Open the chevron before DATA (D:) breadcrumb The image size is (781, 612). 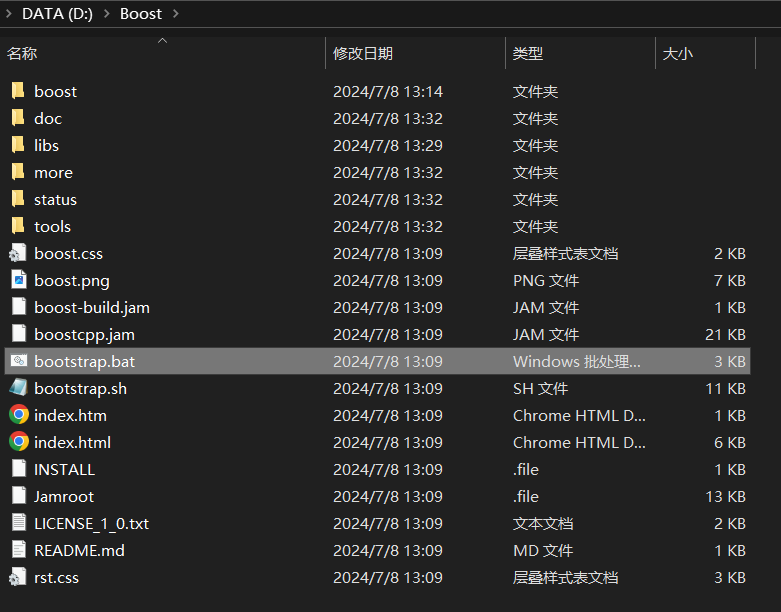click(8, 13)
